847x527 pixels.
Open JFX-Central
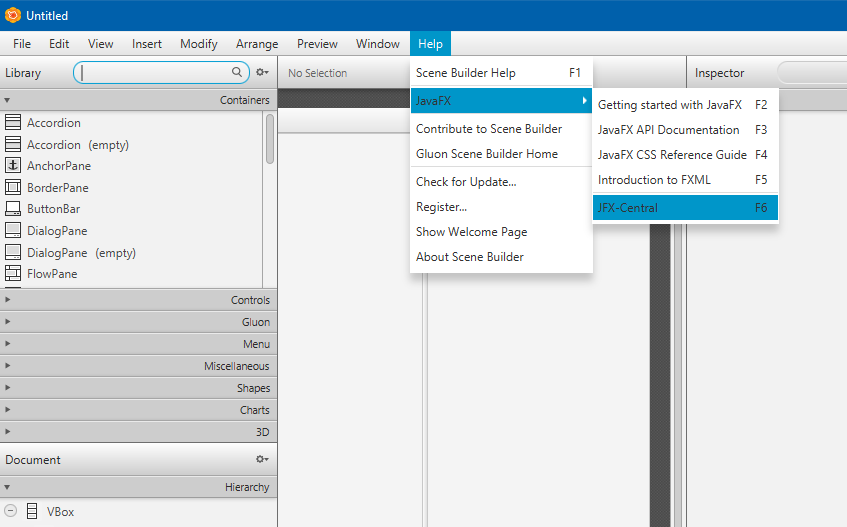coord(685,208)
